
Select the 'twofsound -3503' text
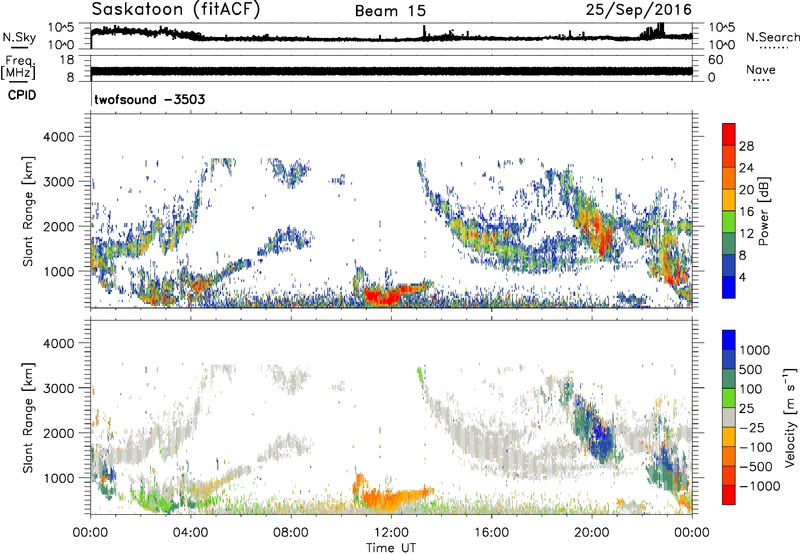pyautogui.click(x=149, y=99)
